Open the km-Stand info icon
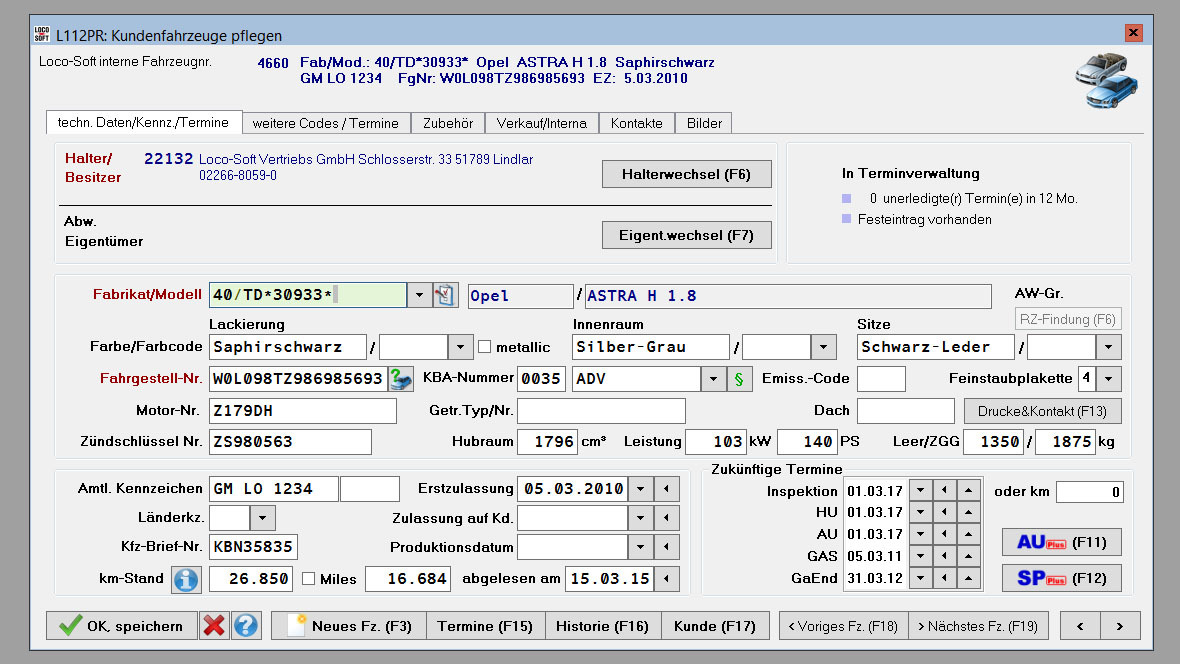 point(186,579)
